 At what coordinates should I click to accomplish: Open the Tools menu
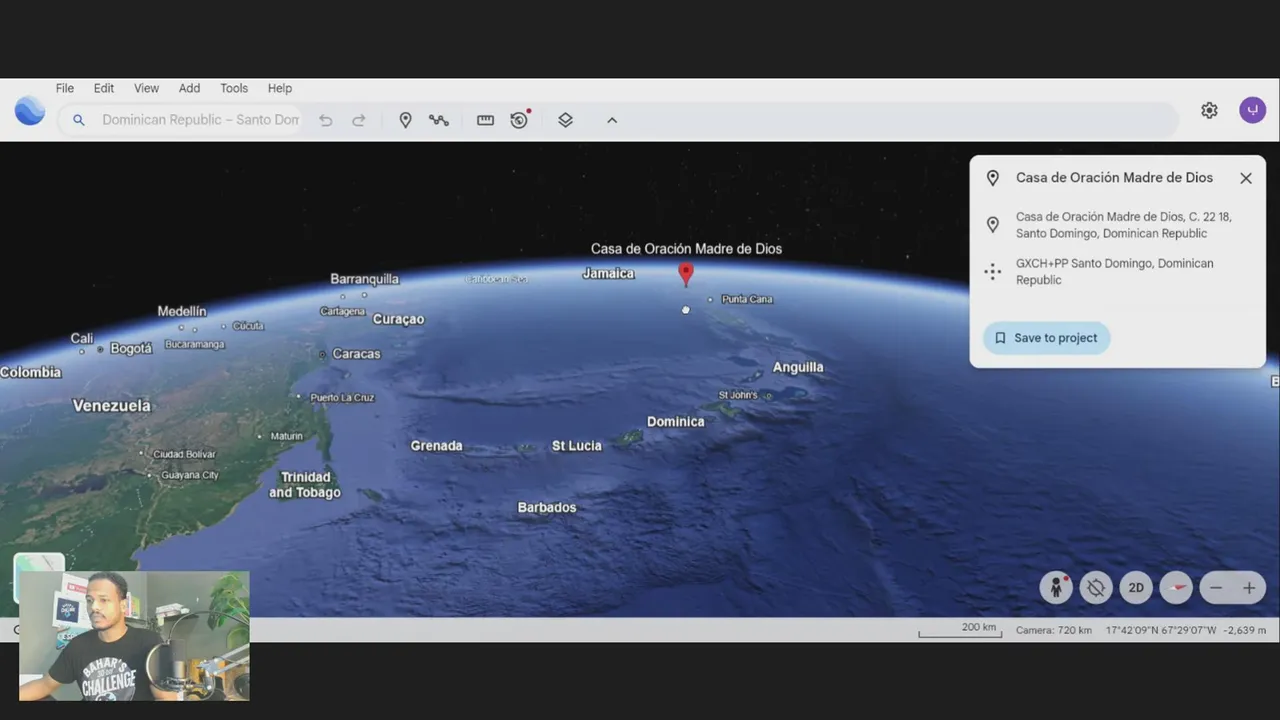[234, 88]
